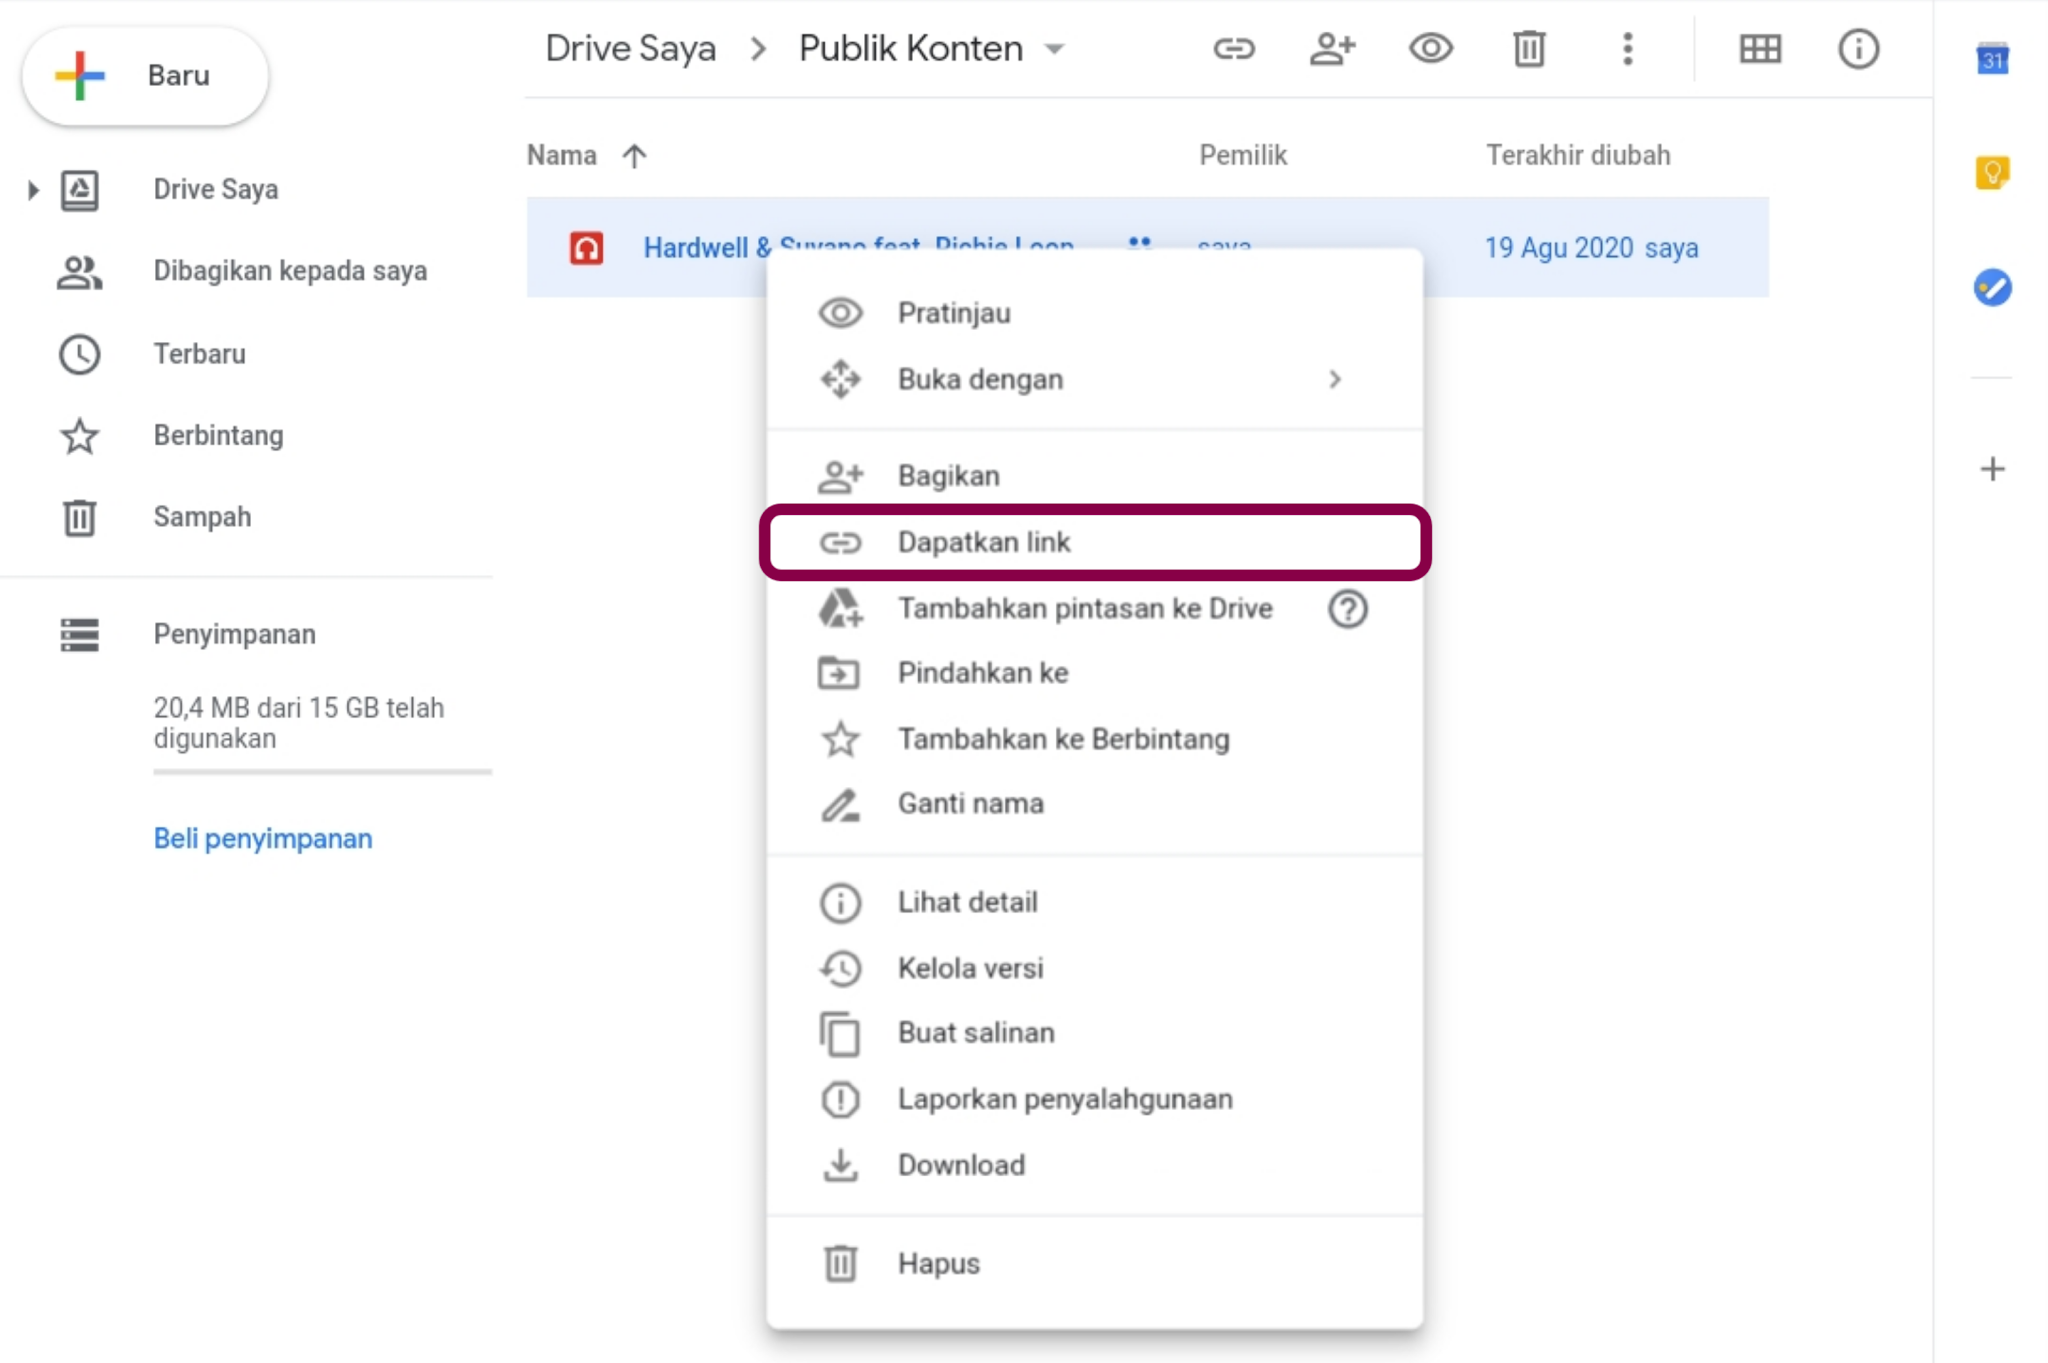Go to Drive Saya breadcrumb
The image size is (2048, 1363).
[631, 48]
